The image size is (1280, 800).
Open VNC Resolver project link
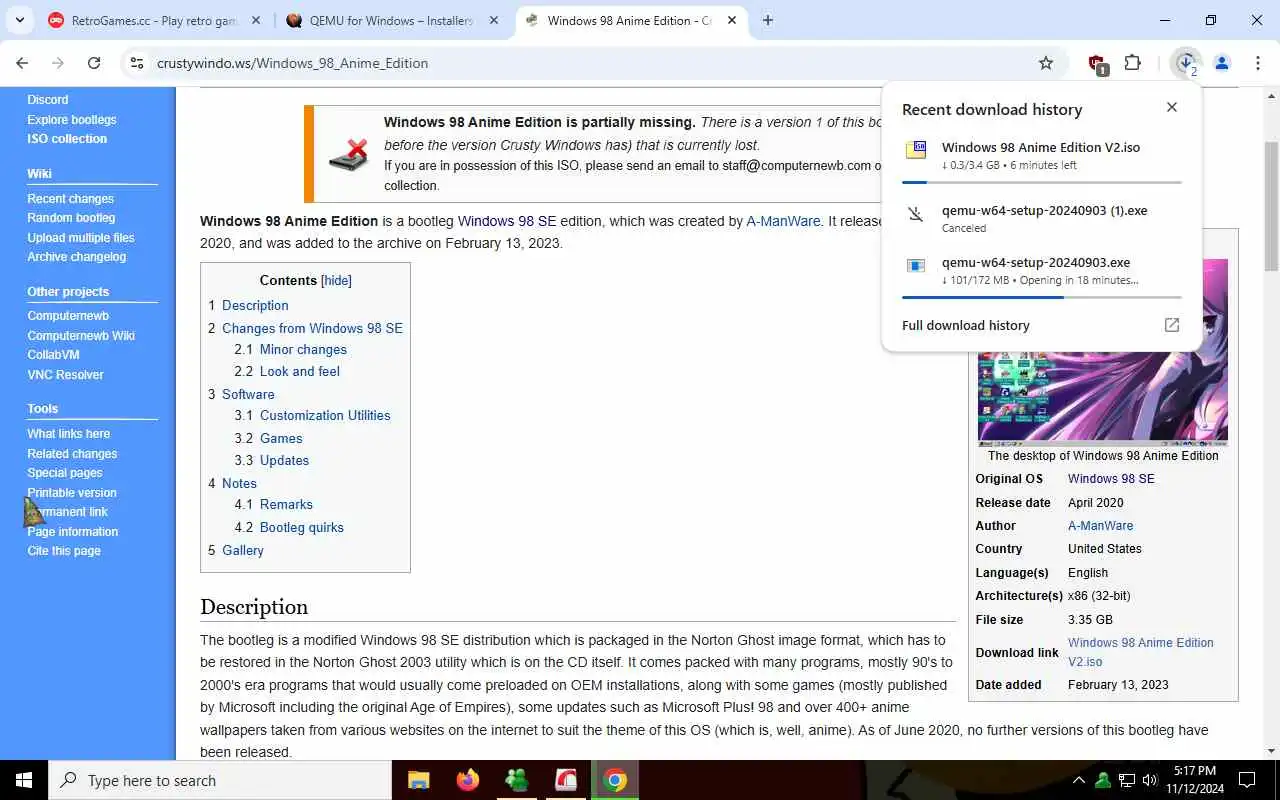click(65, 374)
